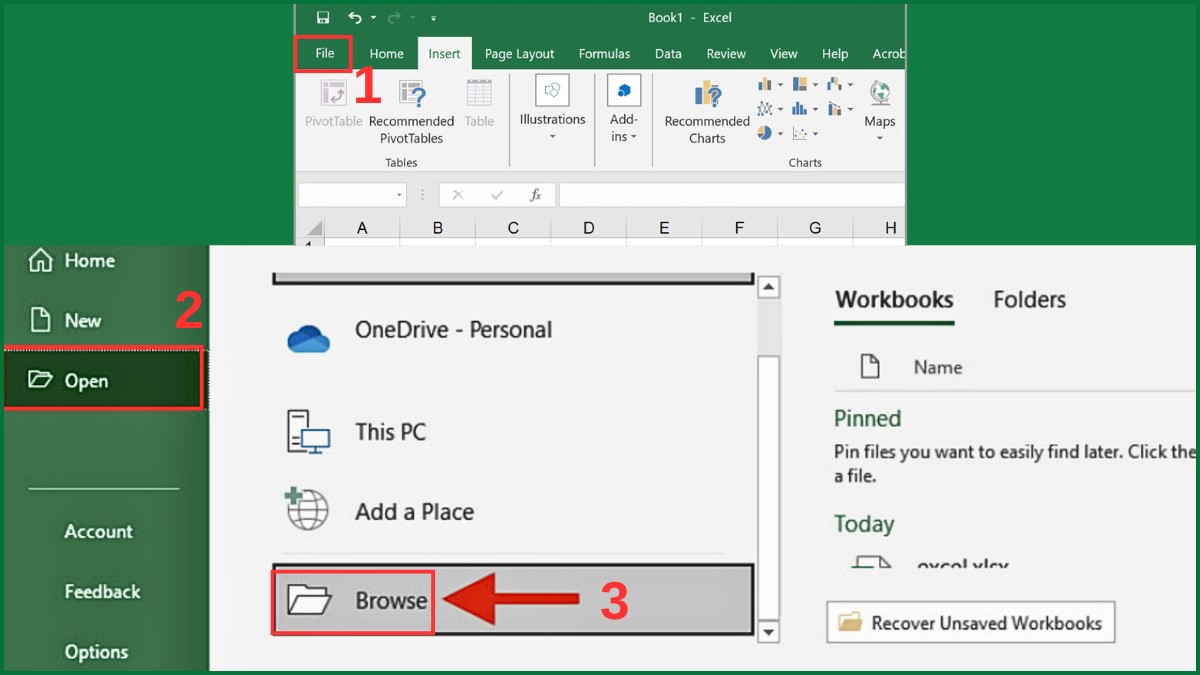The image size is (1200, 675).
Task: Click the Save icon on Quick Access Toolbar
Action: click(x=322, y=17)
